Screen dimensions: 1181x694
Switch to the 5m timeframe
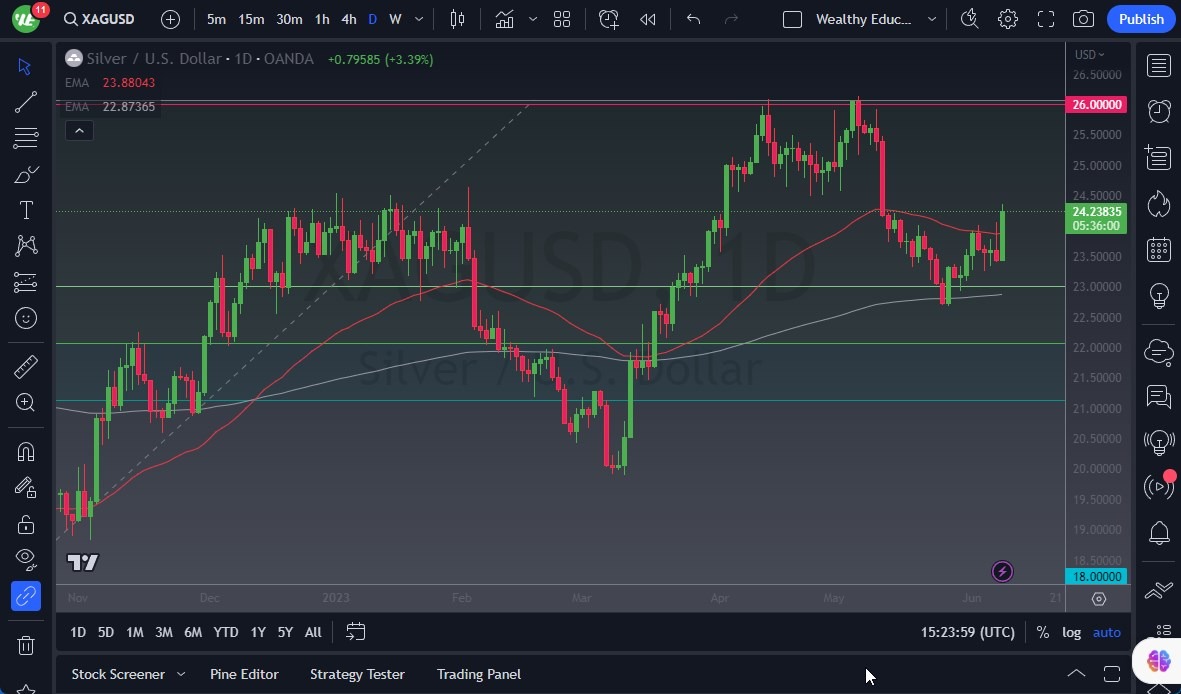tap(216, 19)
